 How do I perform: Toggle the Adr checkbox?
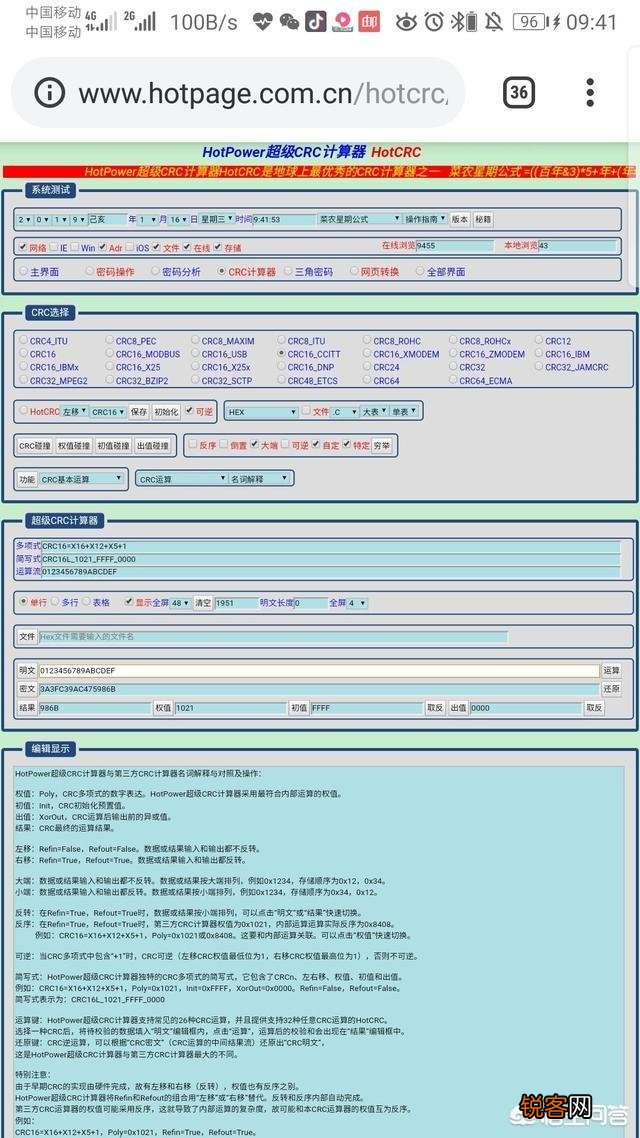pos(102,247)
